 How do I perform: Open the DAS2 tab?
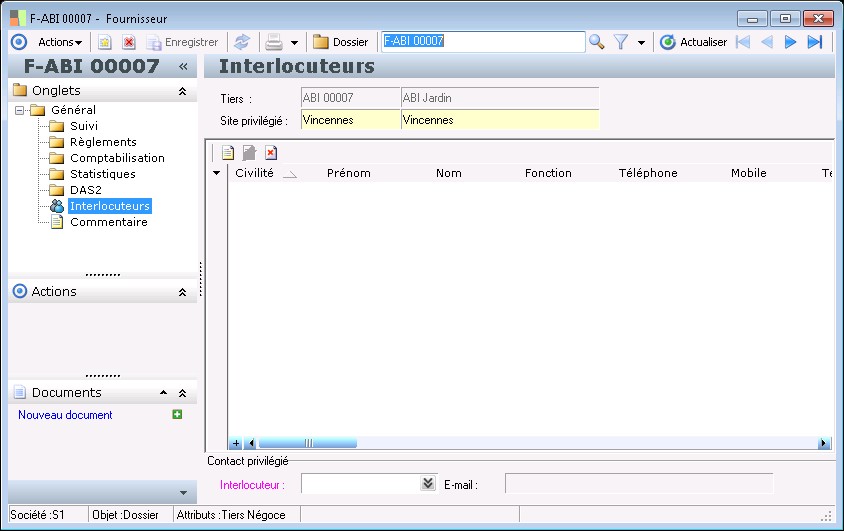pos(86,190)
